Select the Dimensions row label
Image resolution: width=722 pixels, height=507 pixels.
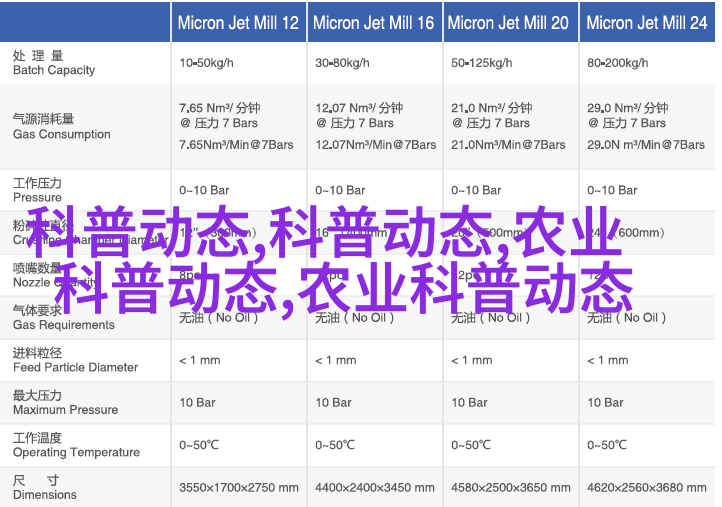click(x=45, y=488)
